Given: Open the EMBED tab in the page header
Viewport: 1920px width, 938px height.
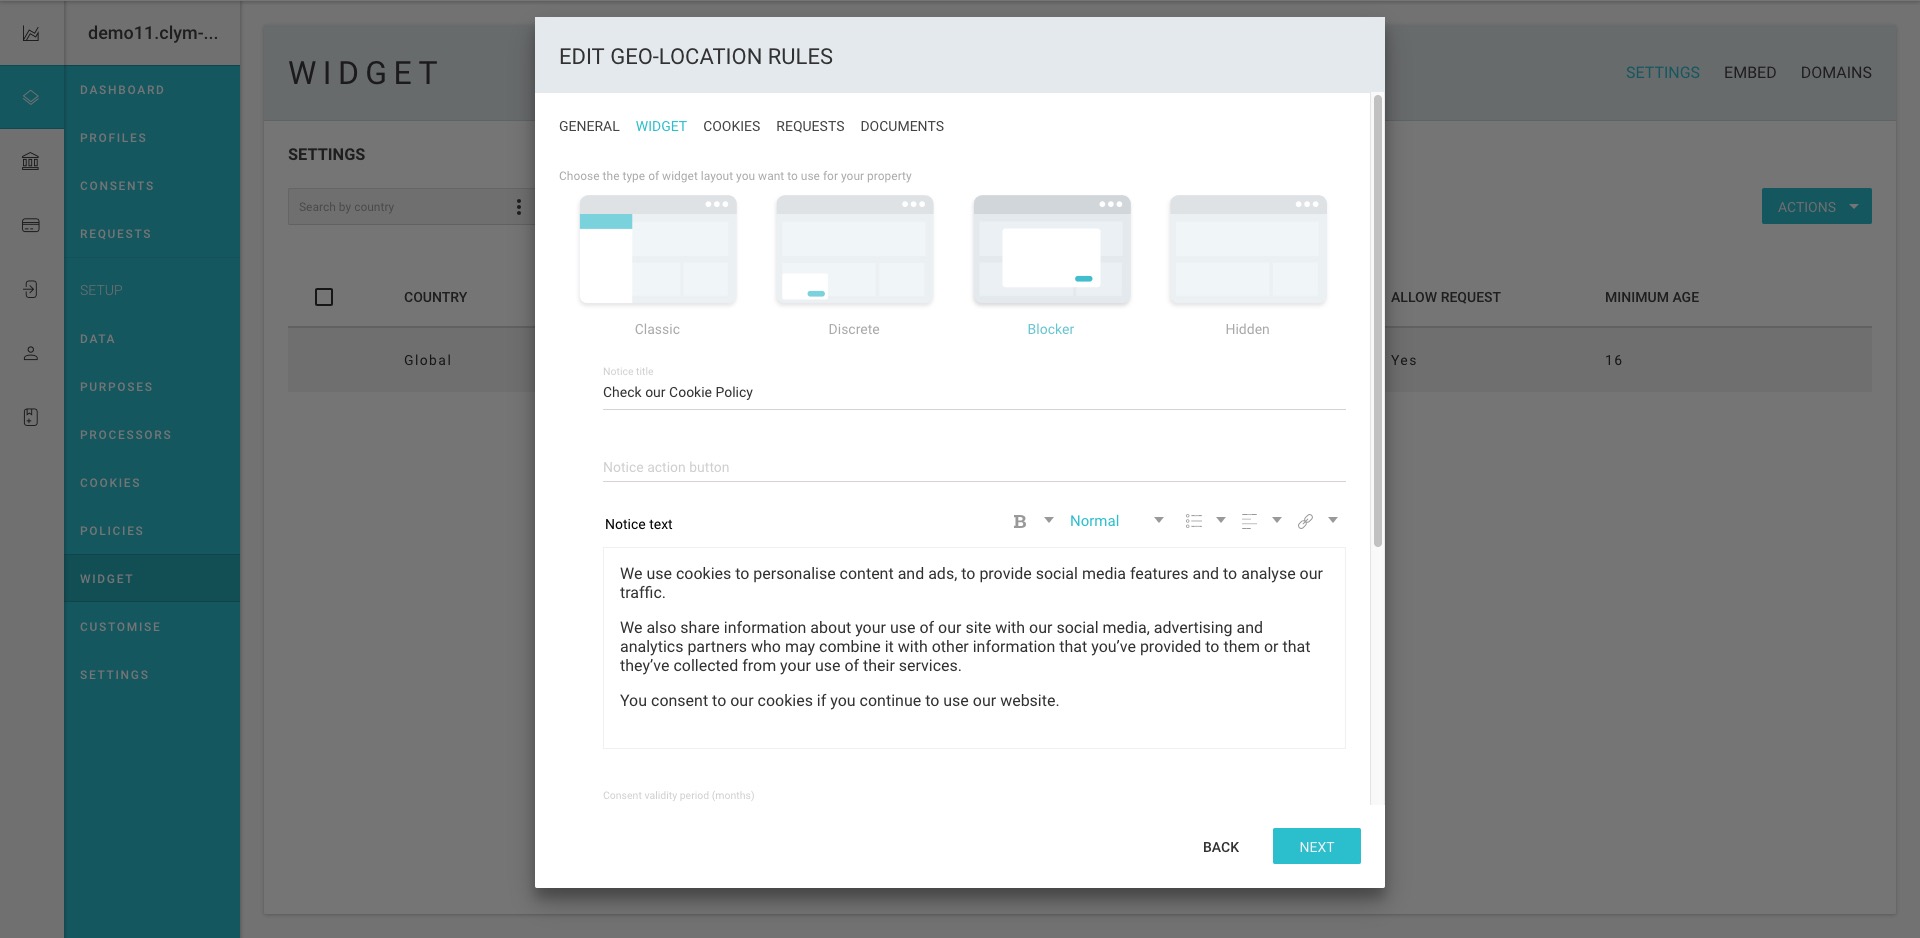Looking at the screenshot, I should pyautogui.click(x=1750, y=73).
